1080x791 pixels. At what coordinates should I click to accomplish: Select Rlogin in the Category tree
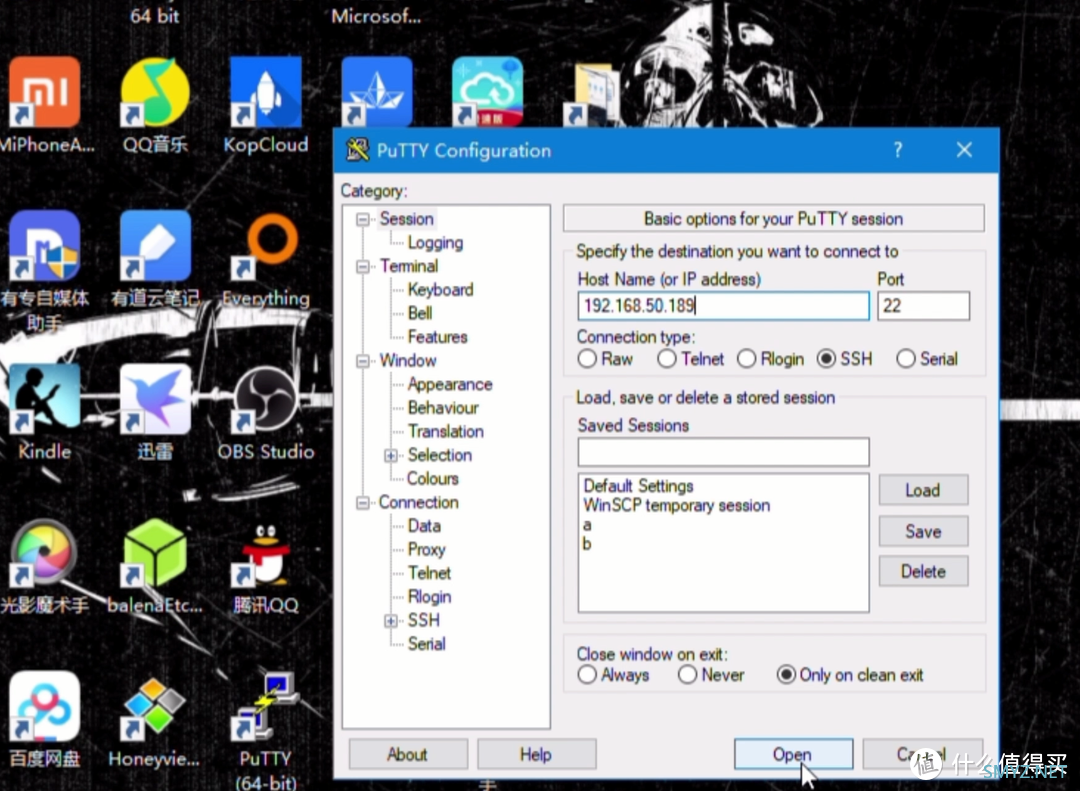coord(429,597)
